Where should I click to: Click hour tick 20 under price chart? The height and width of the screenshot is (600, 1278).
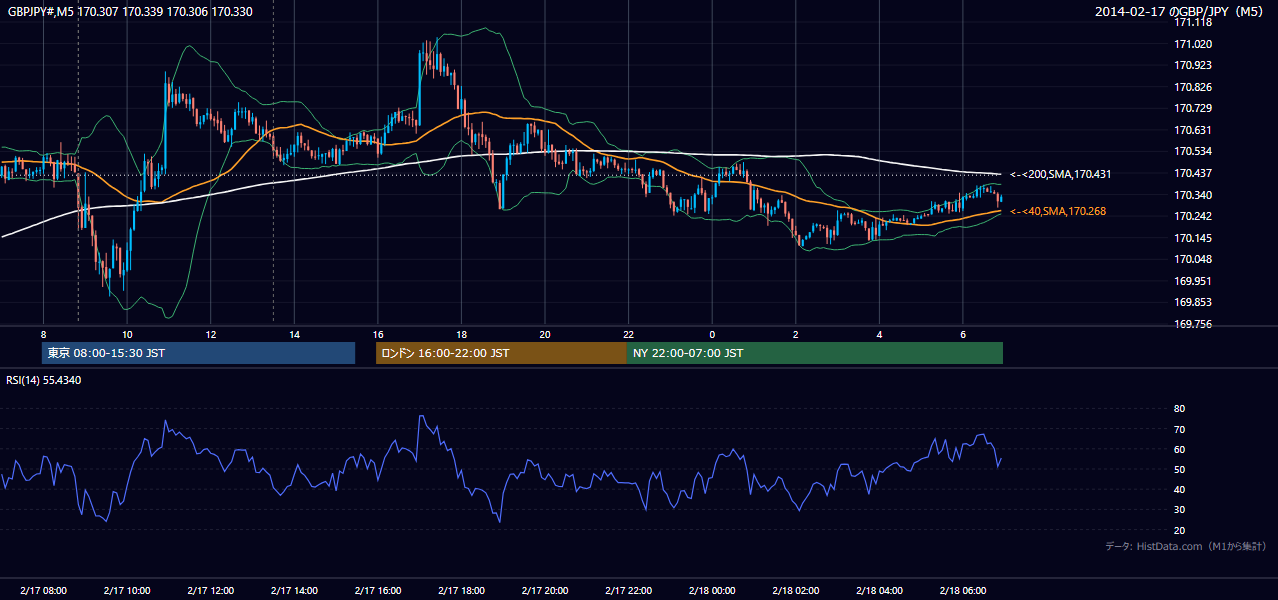pyautogui.click(x=545, y=334)
